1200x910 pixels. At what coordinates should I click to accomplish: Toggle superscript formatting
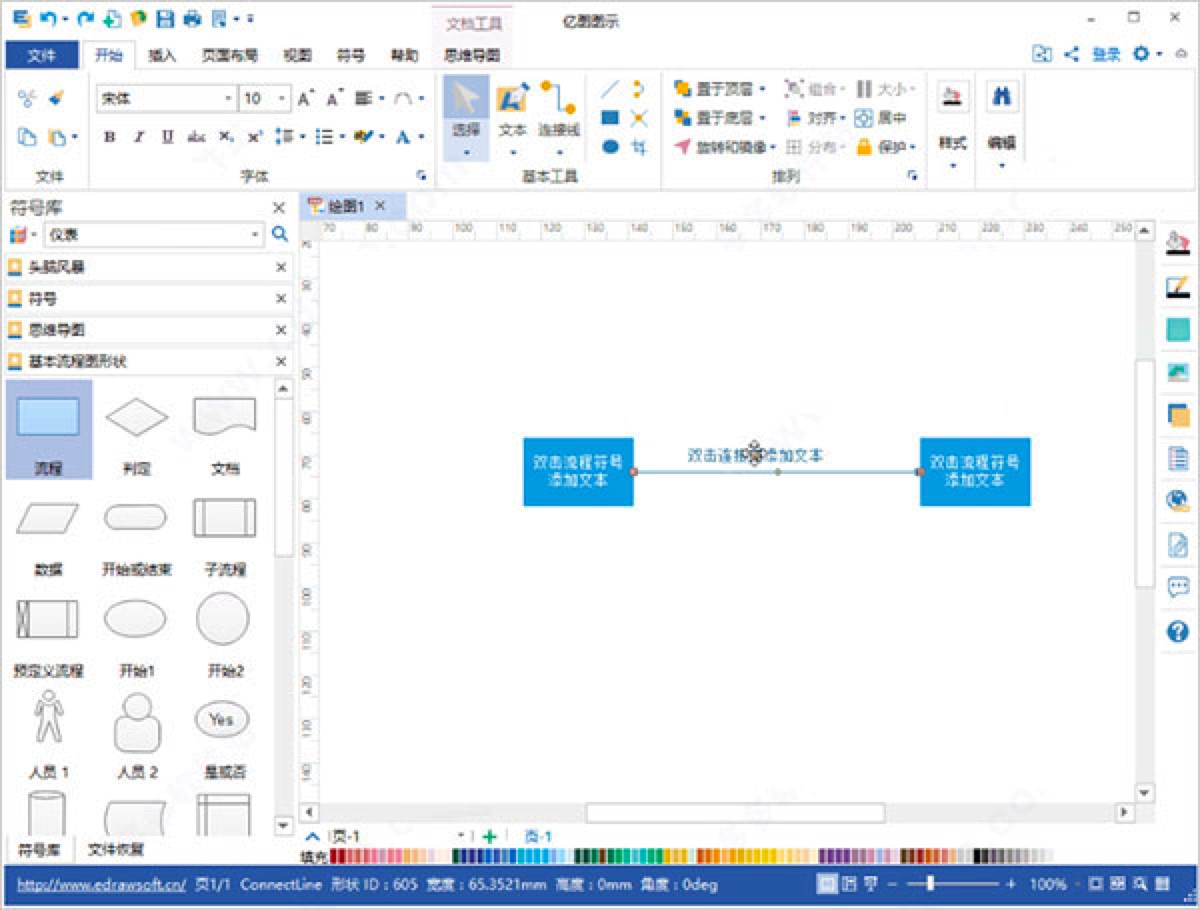[x=254, y=137]
